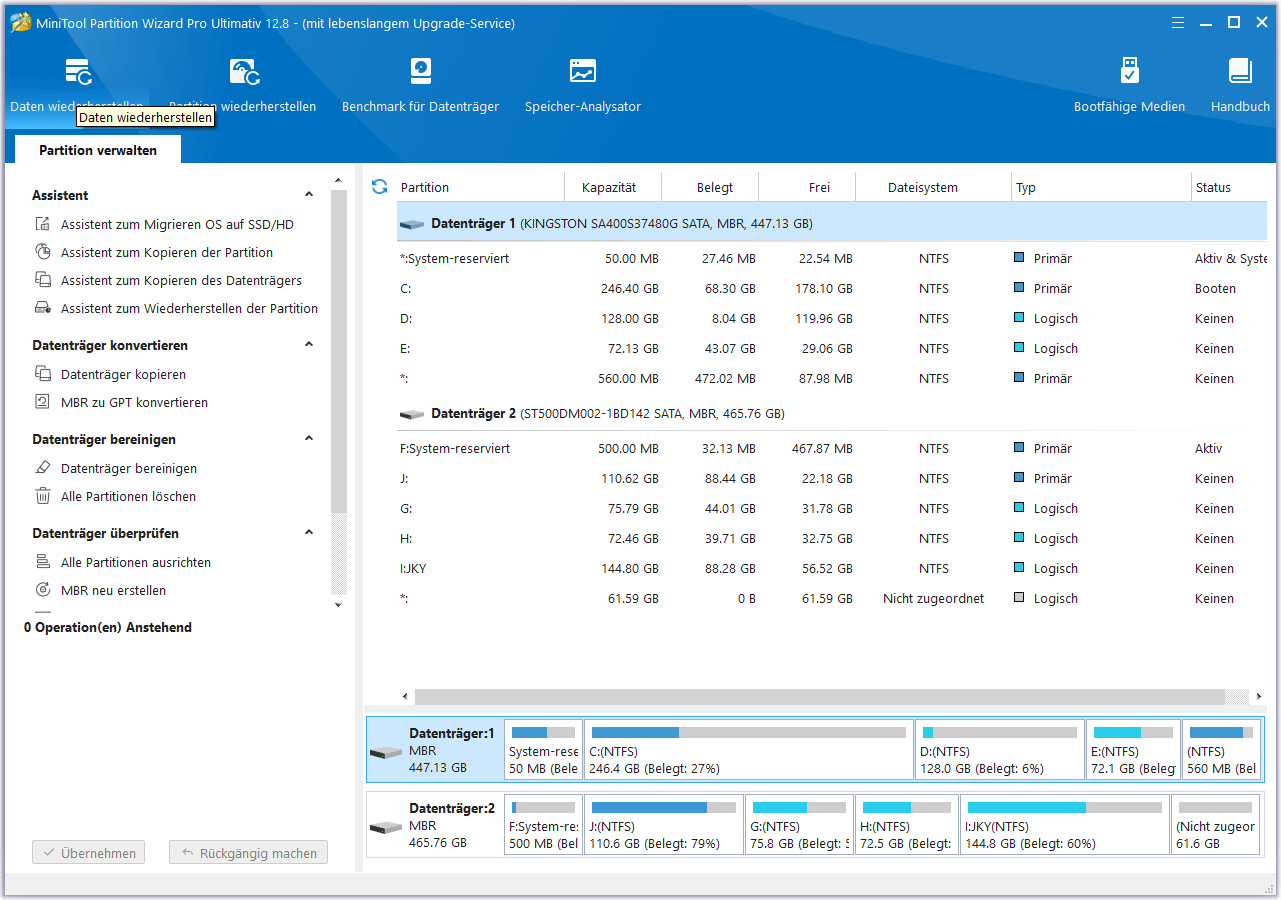Screen dimensions: 1281x900
Task: Select the J: partition row
Action: click(831, 479)
